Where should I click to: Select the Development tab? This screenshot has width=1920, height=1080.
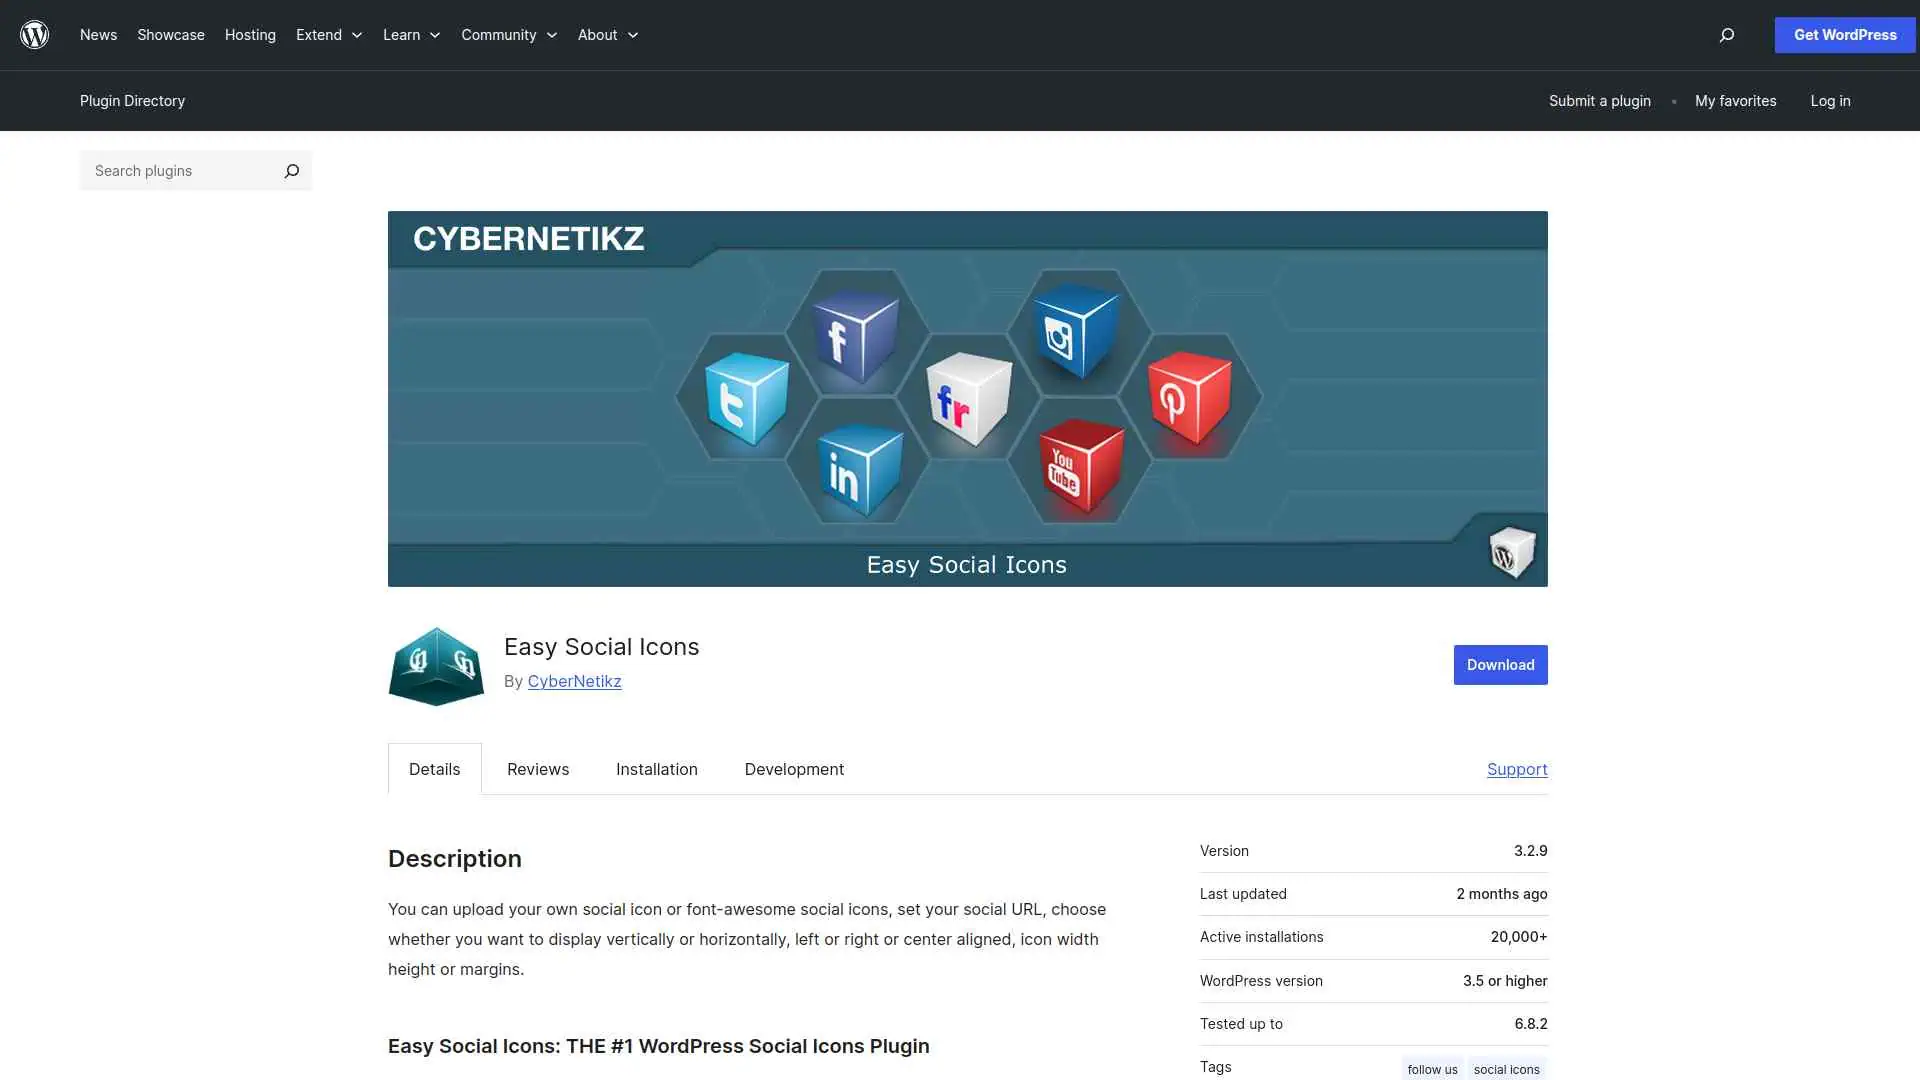pos(794,769)
